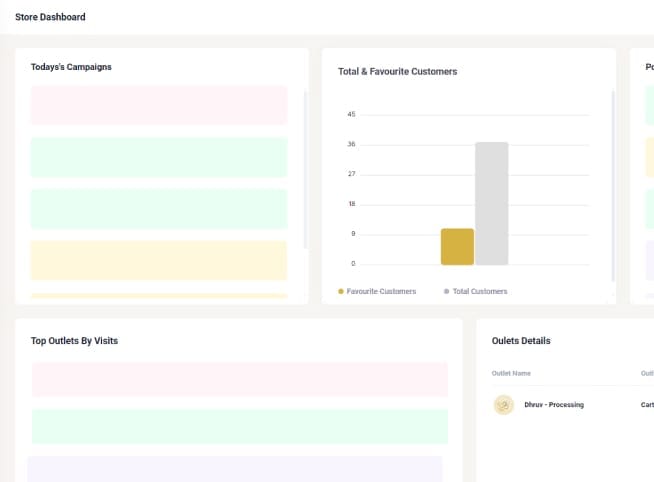The width and height of the screenshot is (654, 482).
Task: Click the Today's Campaigns panel scrollbar
Action: (305, 169)
